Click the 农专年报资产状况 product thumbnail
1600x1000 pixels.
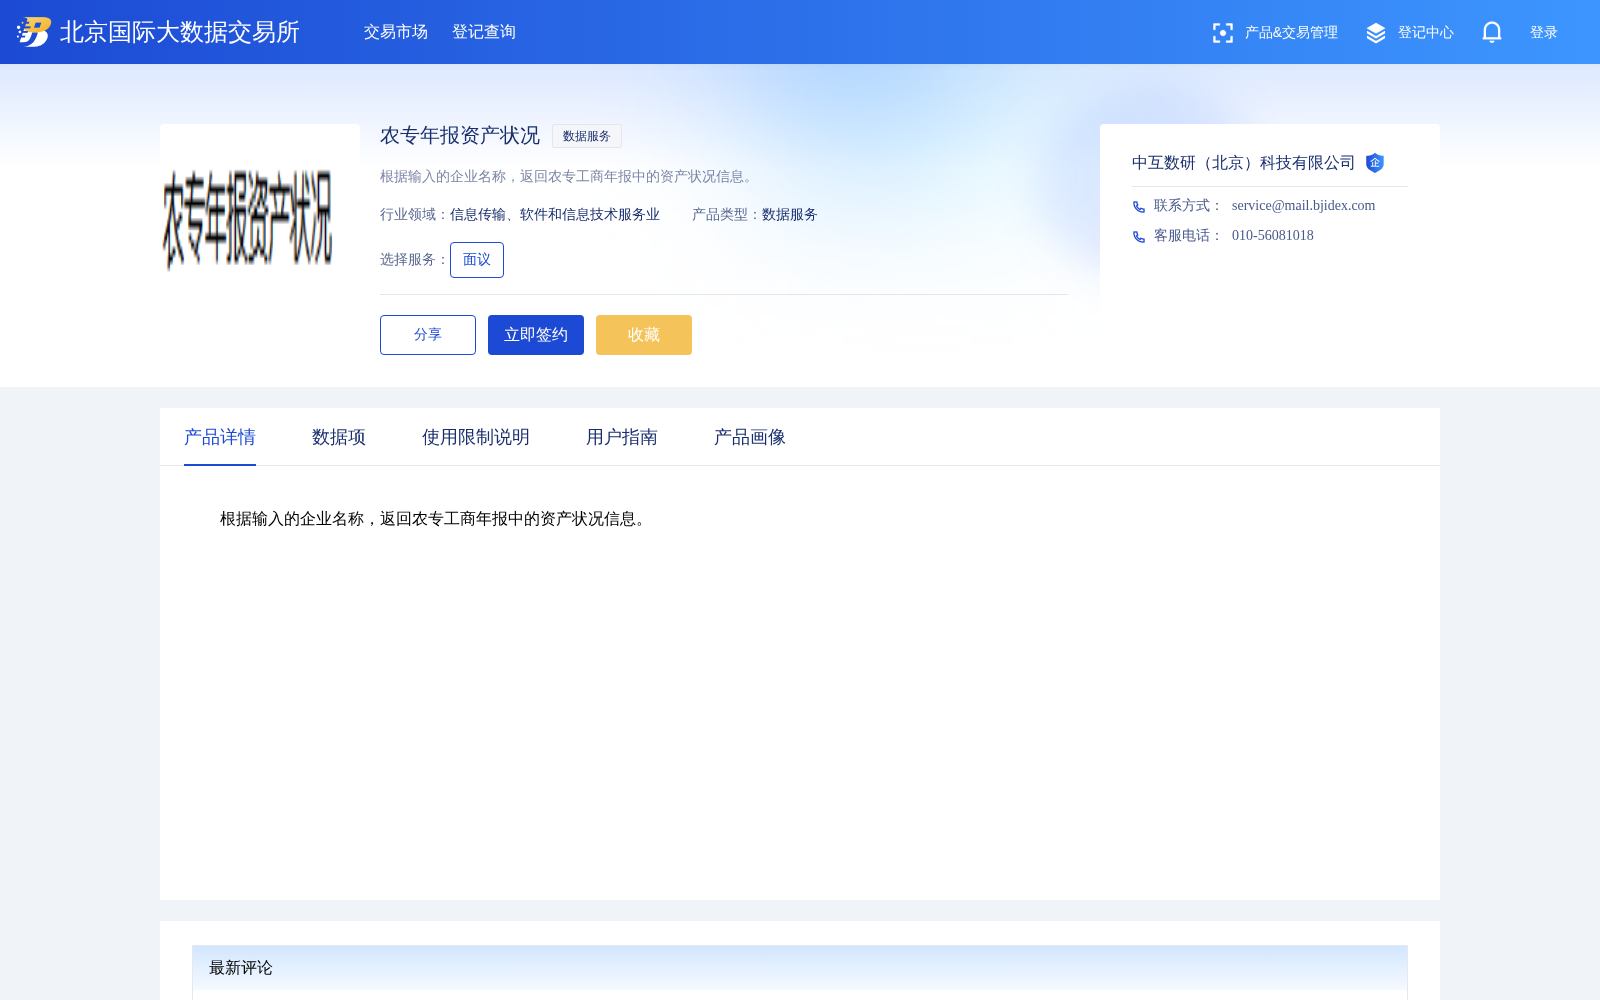[x=260, y=224]
